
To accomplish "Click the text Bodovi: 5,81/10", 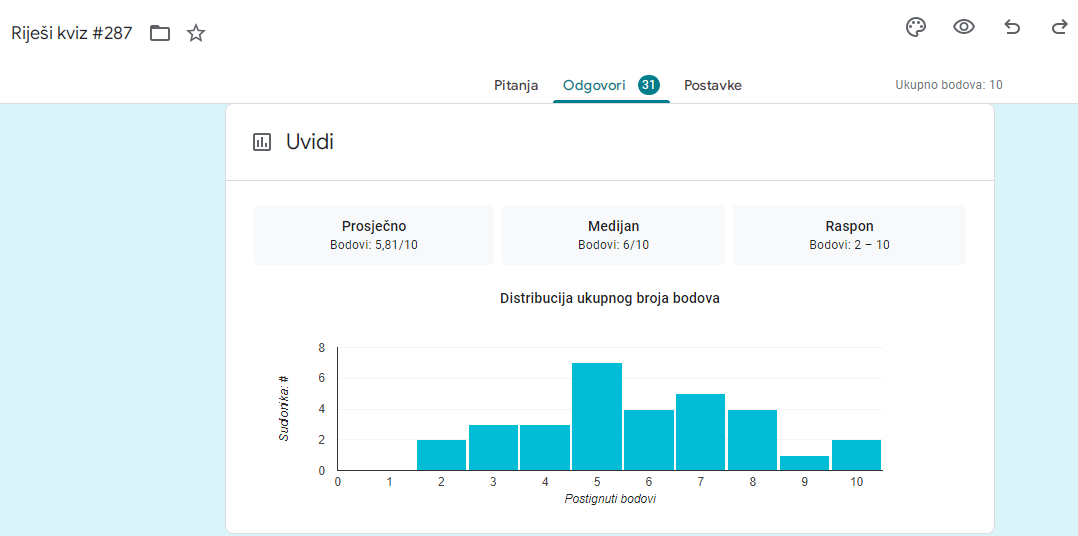I will pos(374,245).
